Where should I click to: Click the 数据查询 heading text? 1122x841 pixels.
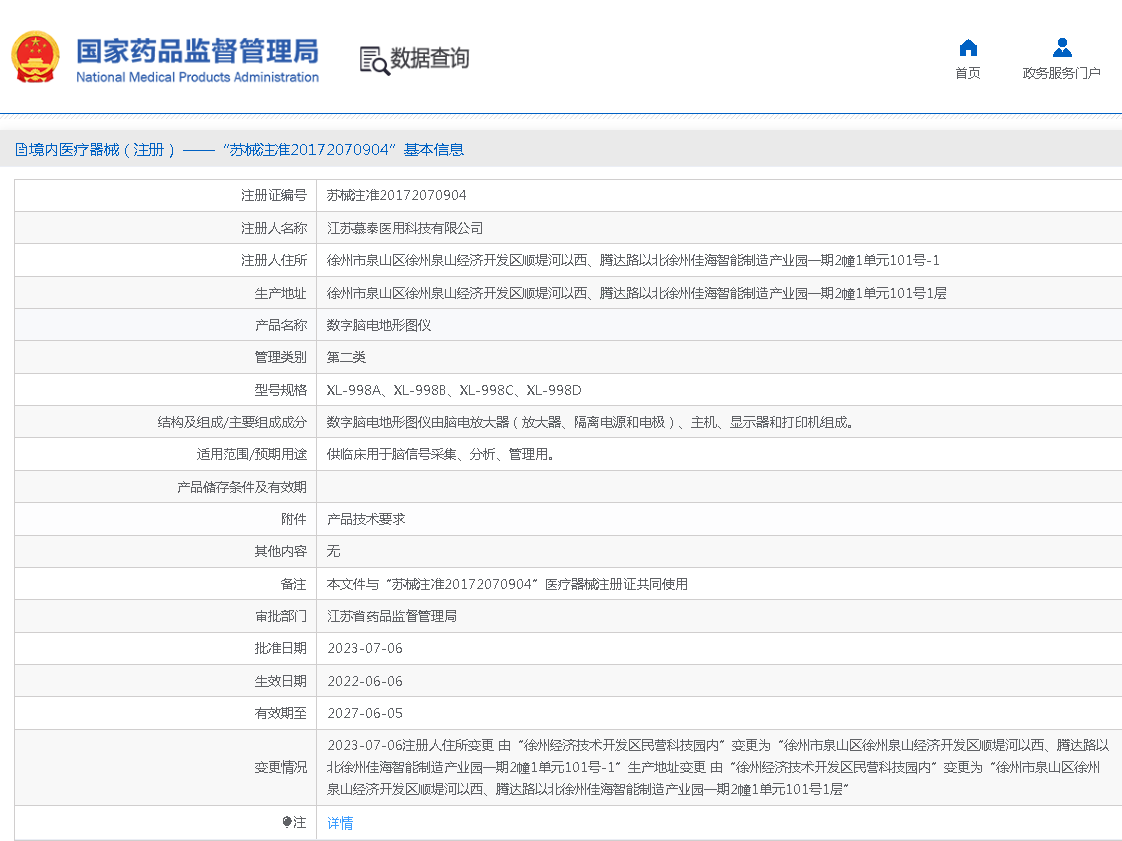click(x=429, y=59)
